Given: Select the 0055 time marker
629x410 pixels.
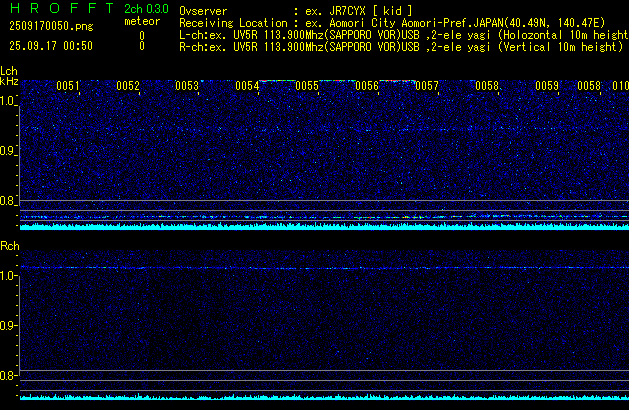Looking at the screenshot, I should click(x=307, y=86).
